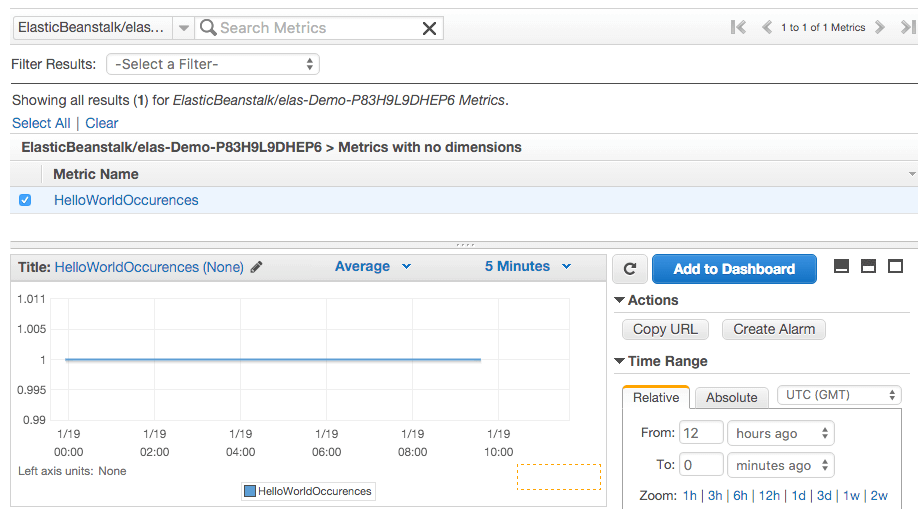The height and width of the screenshot is (515, 918).
Task: Open the Average statistic dropdown
Action: [x=373, y=266]
